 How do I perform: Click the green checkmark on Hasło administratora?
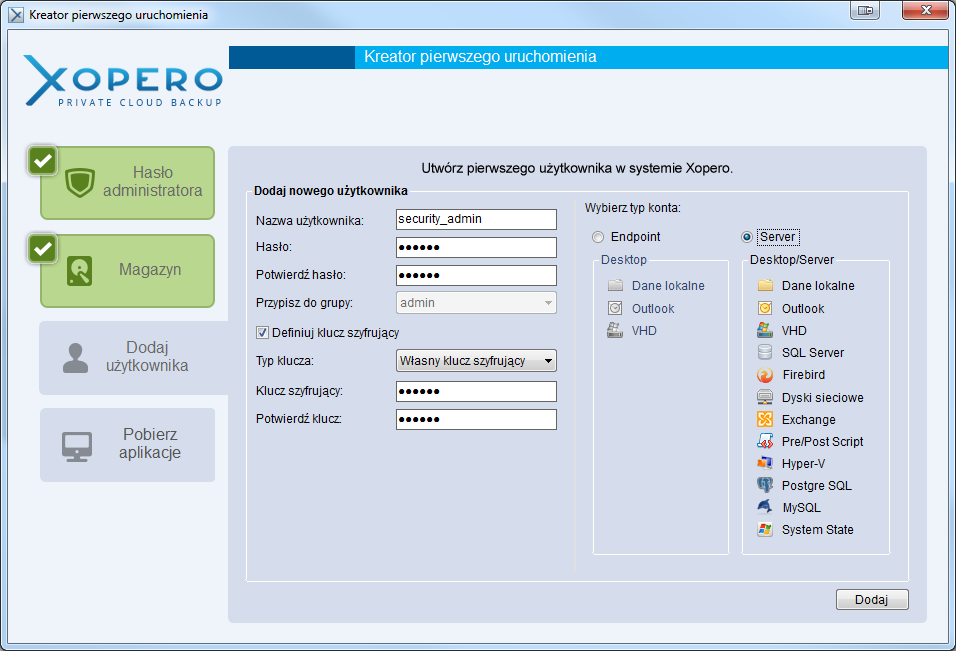(43, 161)
